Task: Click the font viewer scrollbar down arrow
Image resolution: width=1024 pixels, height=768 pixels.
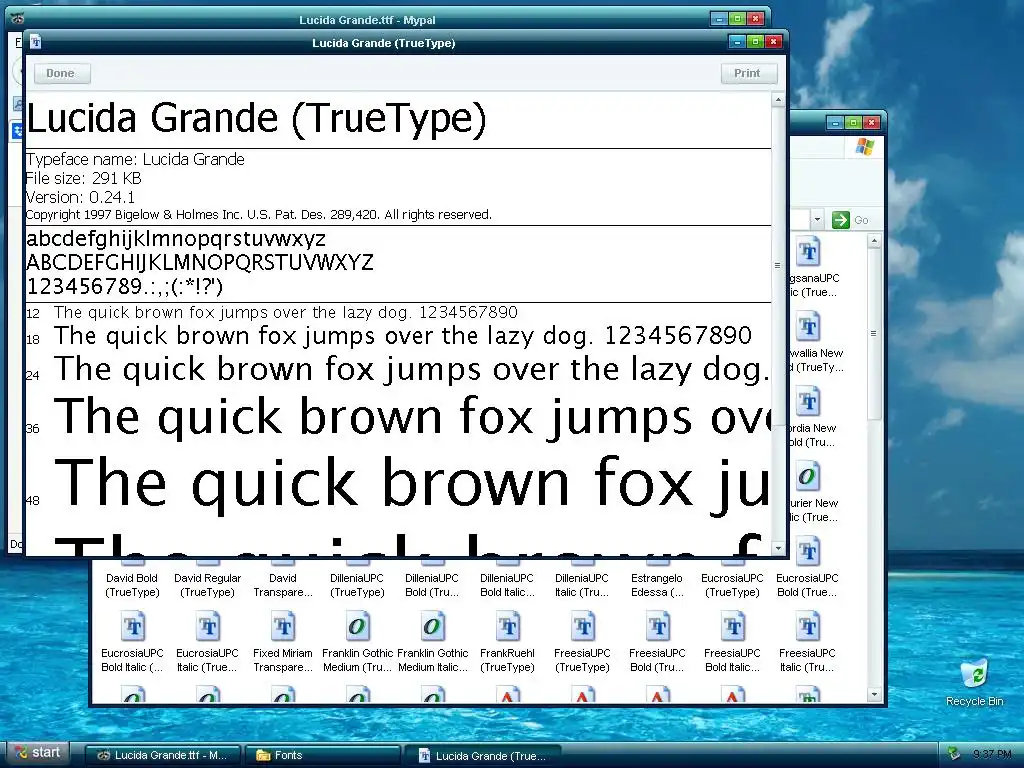Action: (x=778, y=548)
